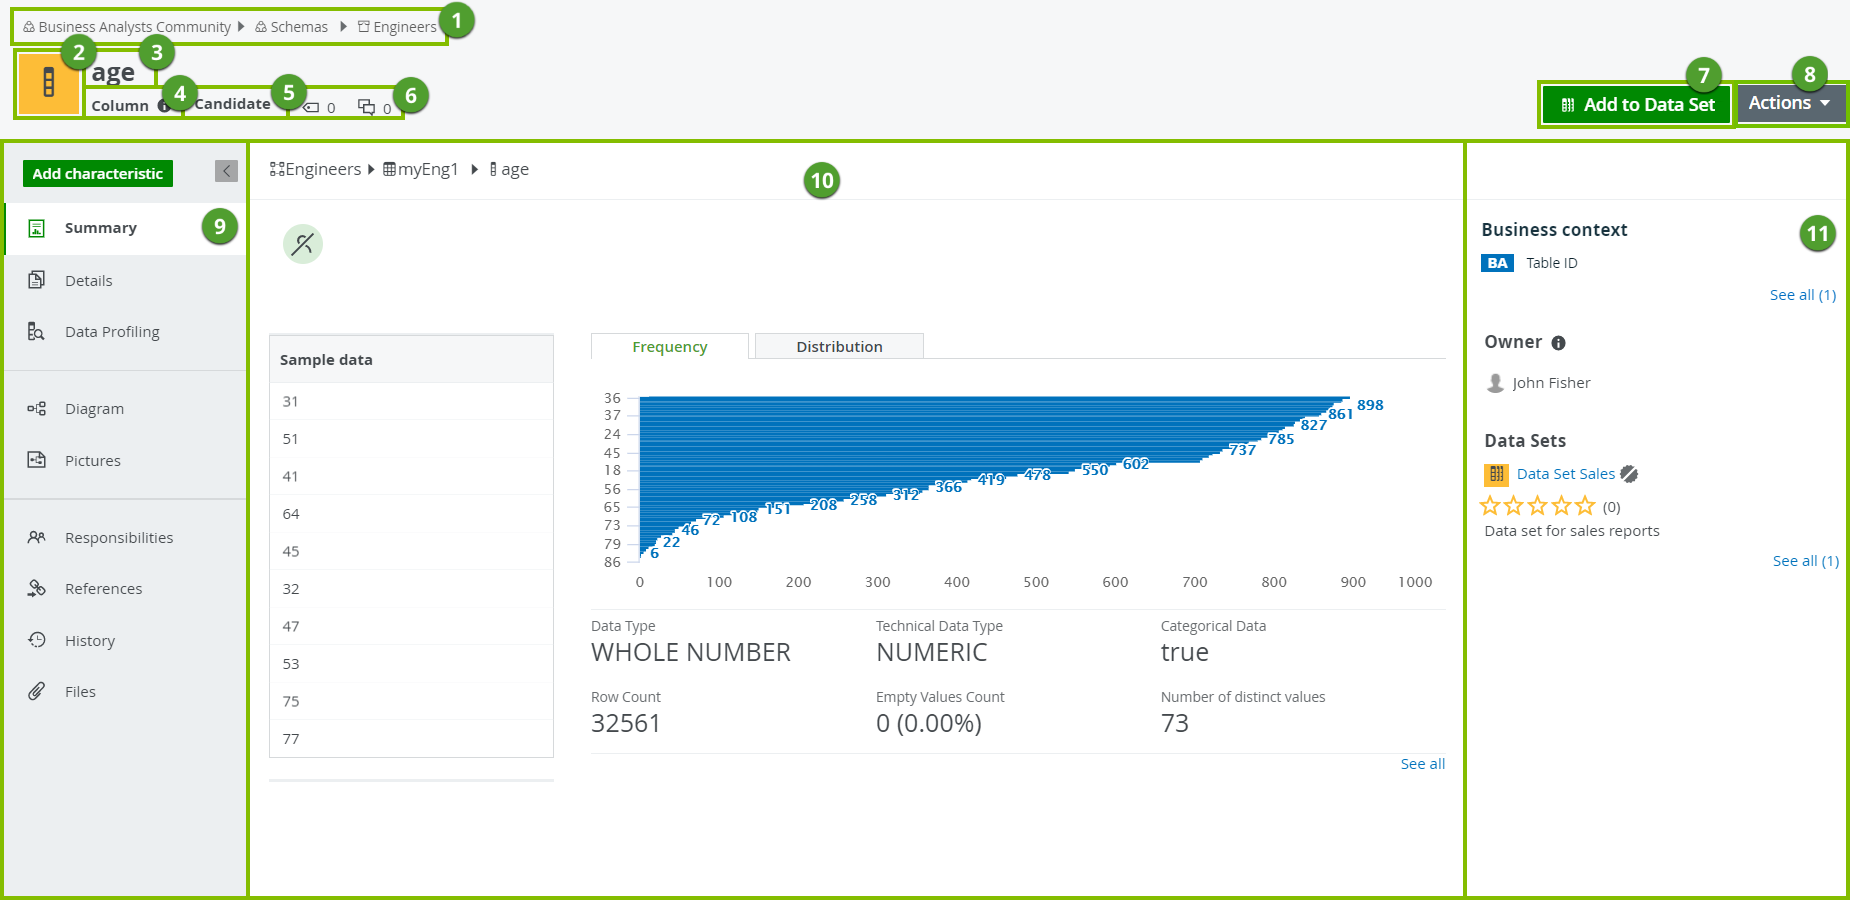Open the Data Set Sales link
This screenshot has width=1850, height=900.
click(1565, 474)
